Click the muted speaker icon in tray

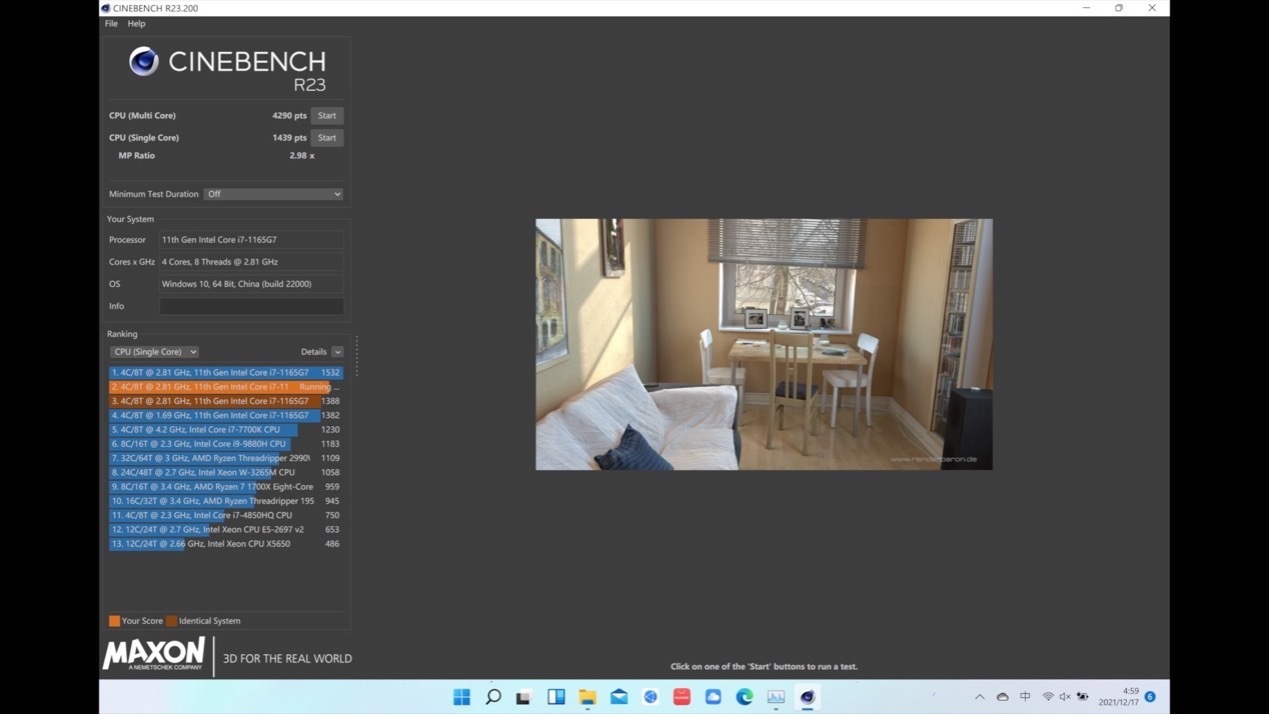[x=1065, y=697]
